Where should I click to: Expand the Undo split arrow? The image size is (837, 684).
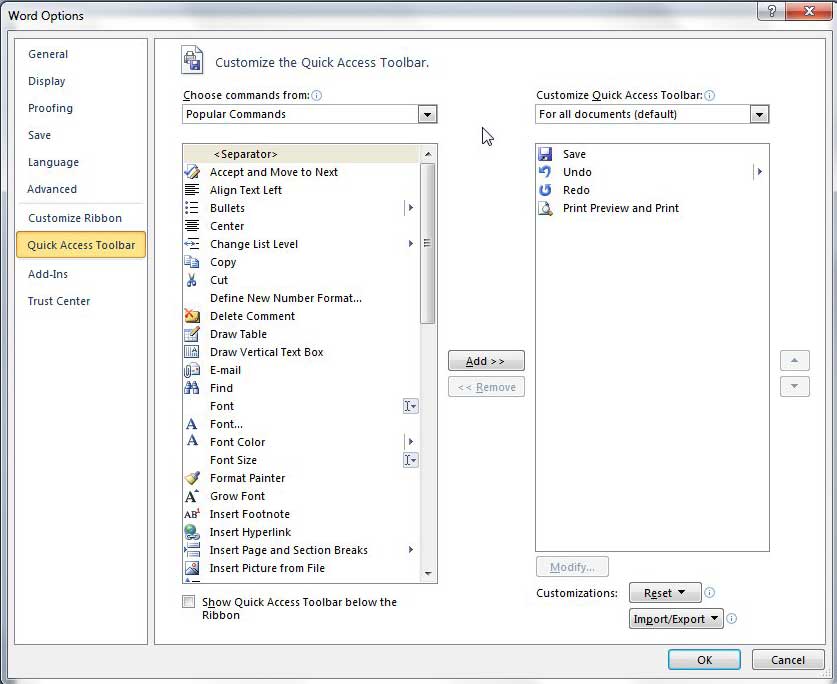(760, 172)
